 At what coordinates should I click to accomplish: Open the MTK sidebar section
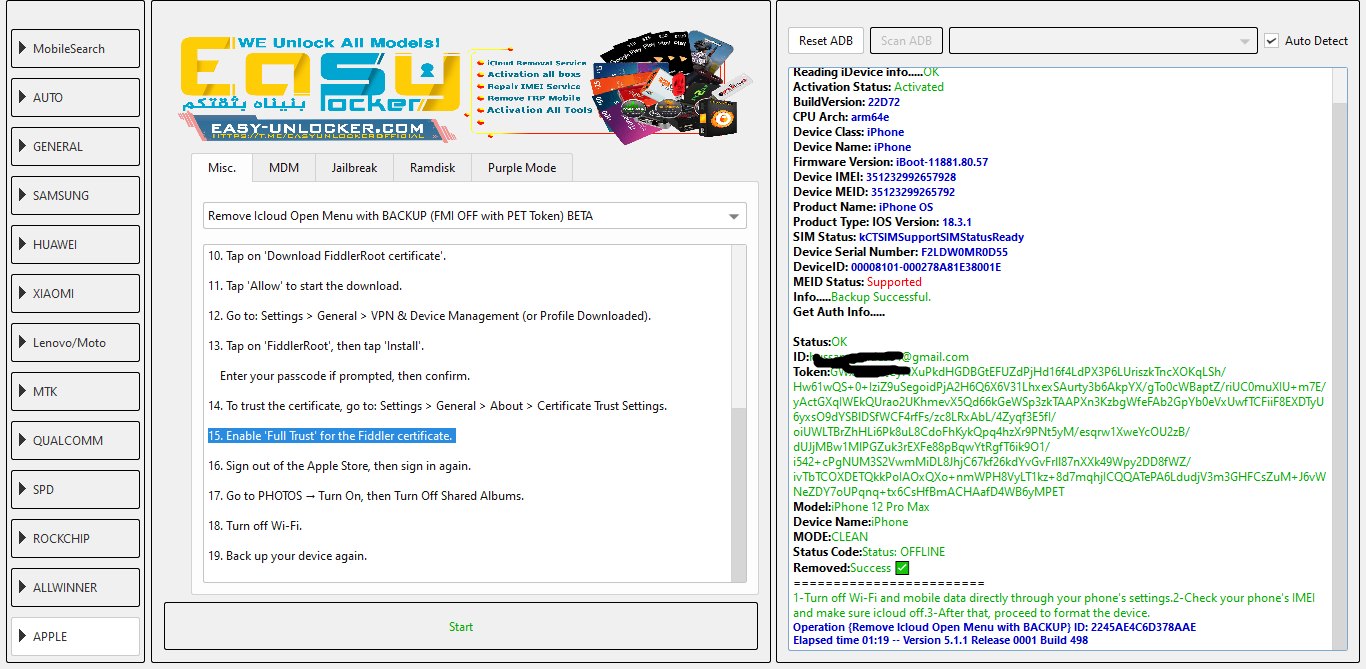pyautogui.click(x=75, y=391)
